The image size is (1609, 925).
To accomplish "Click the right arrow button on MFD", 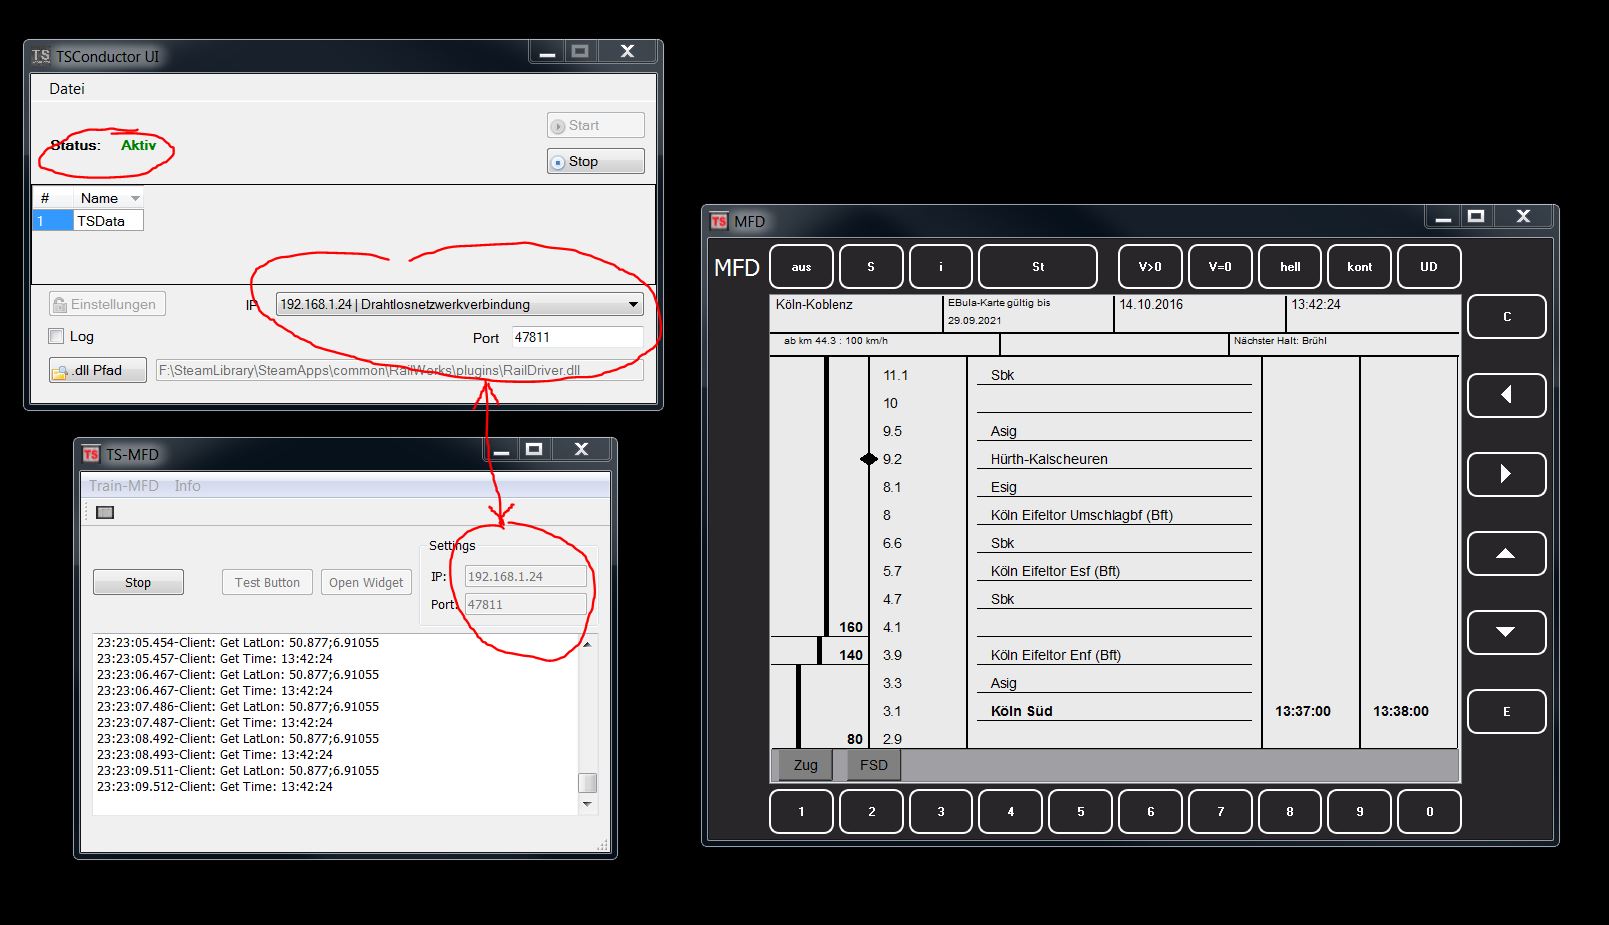I will point(1506,474).
